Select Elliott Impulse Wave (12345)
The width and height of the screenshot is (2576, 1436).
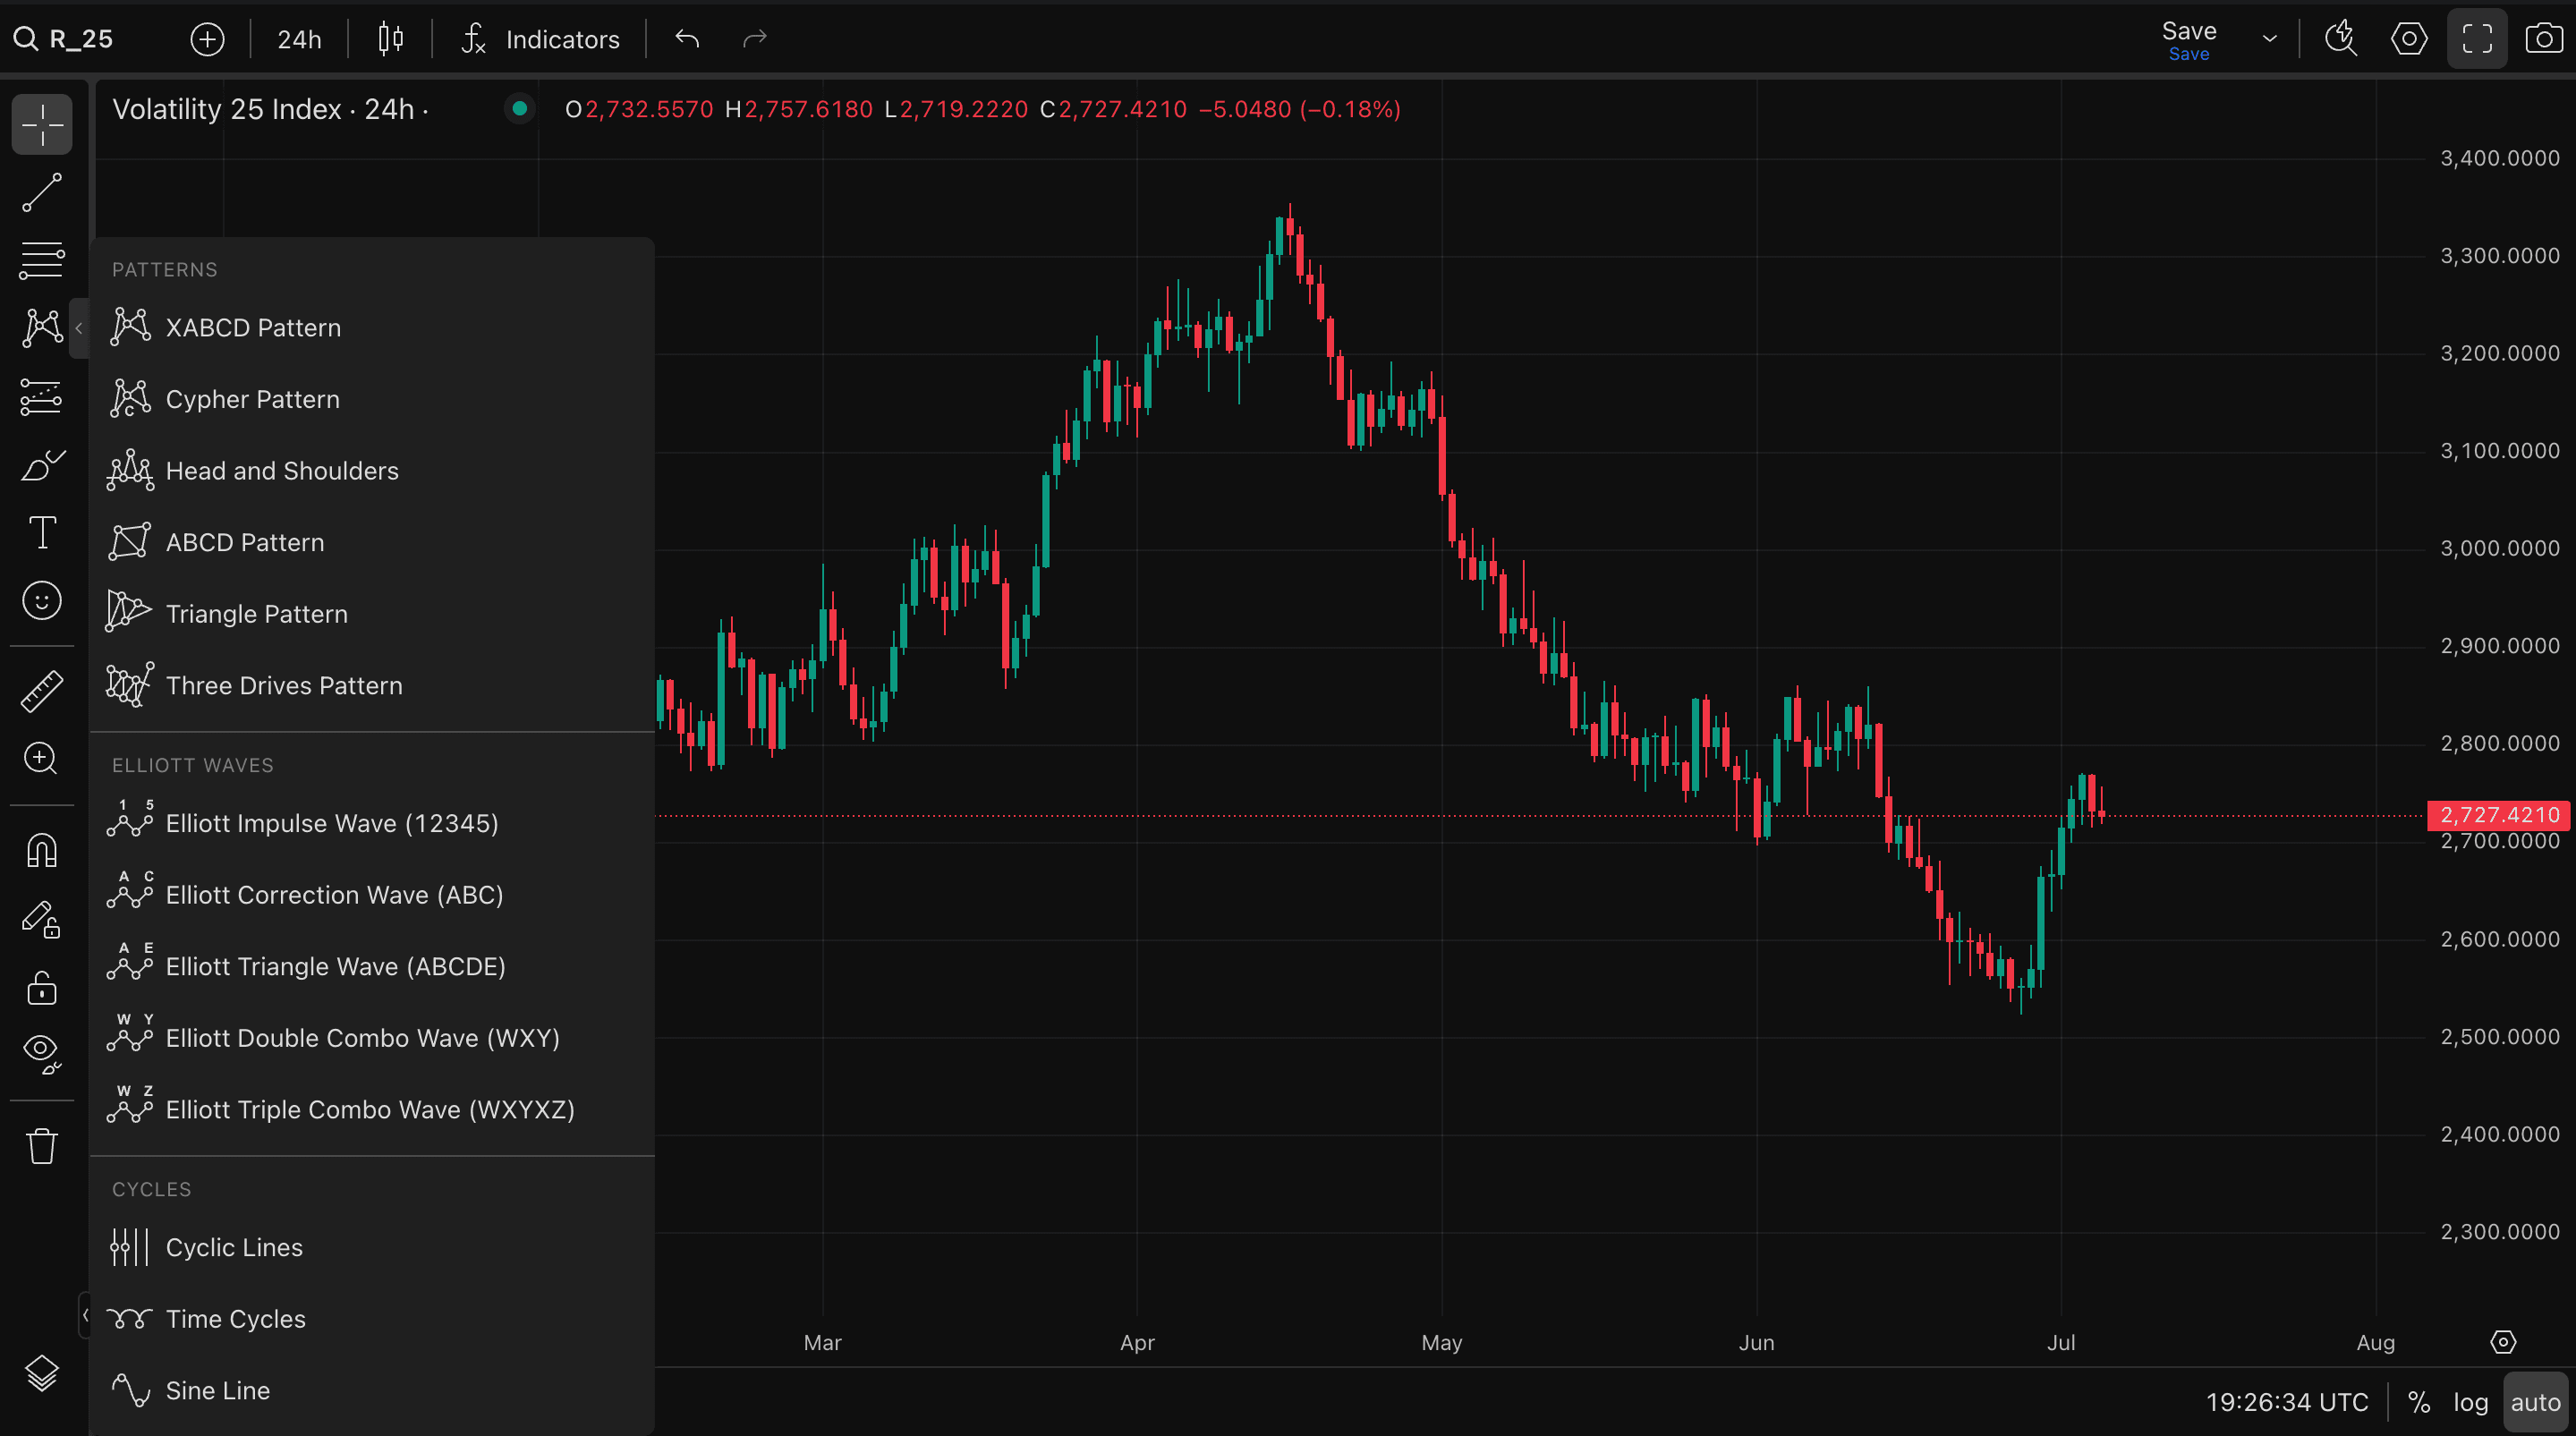(x=372, y=823)
